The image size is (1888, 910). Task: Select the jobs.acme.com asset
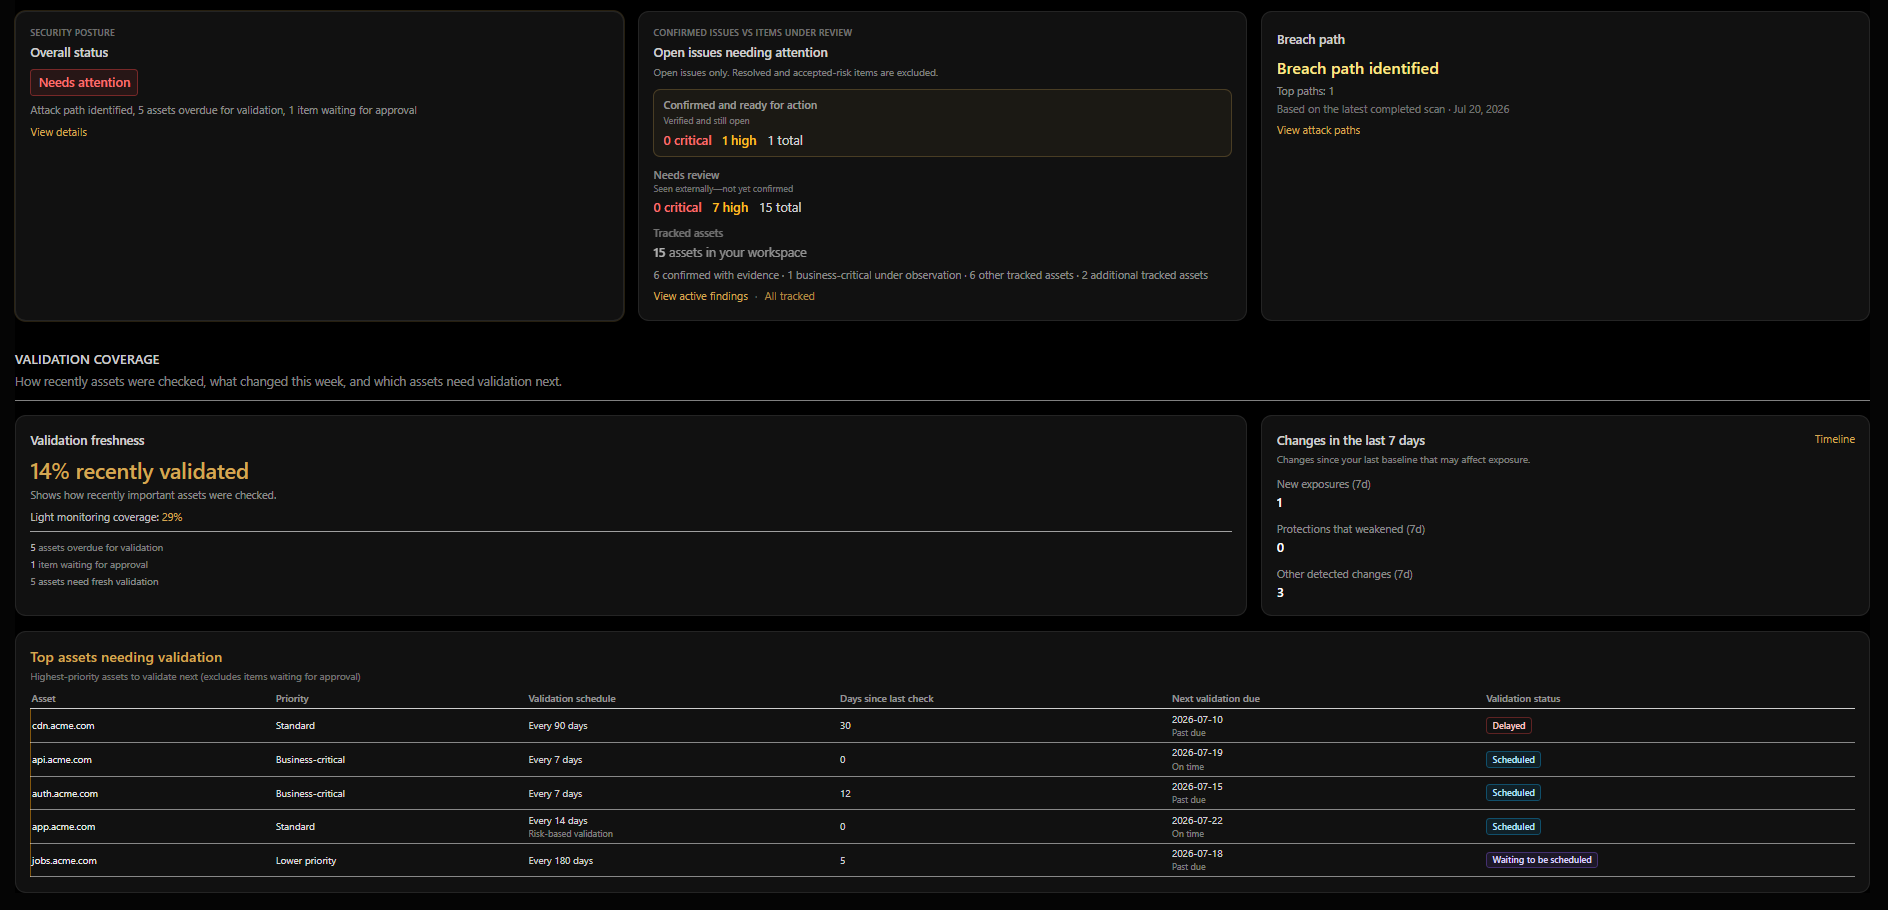click(x=64, y=861)
